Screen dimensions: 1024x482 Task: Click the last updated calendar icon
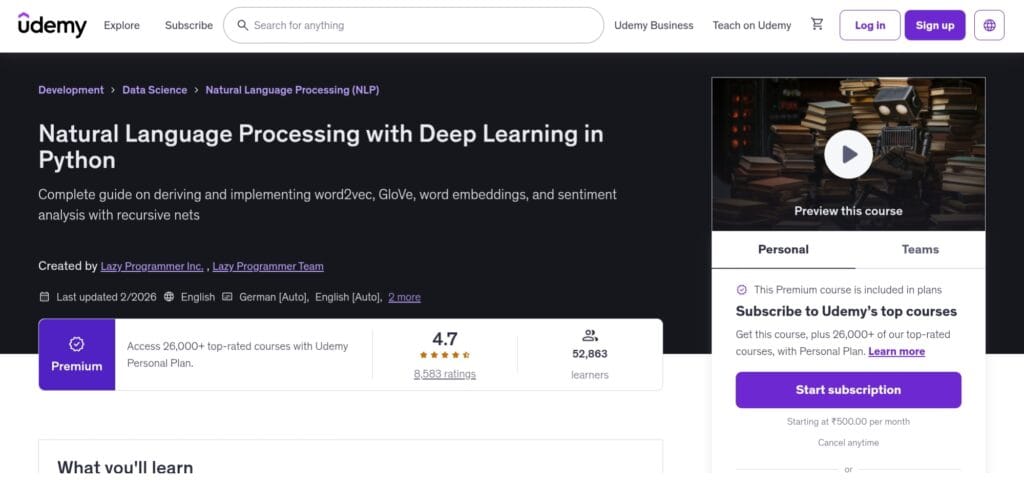[x=44, y=297]
